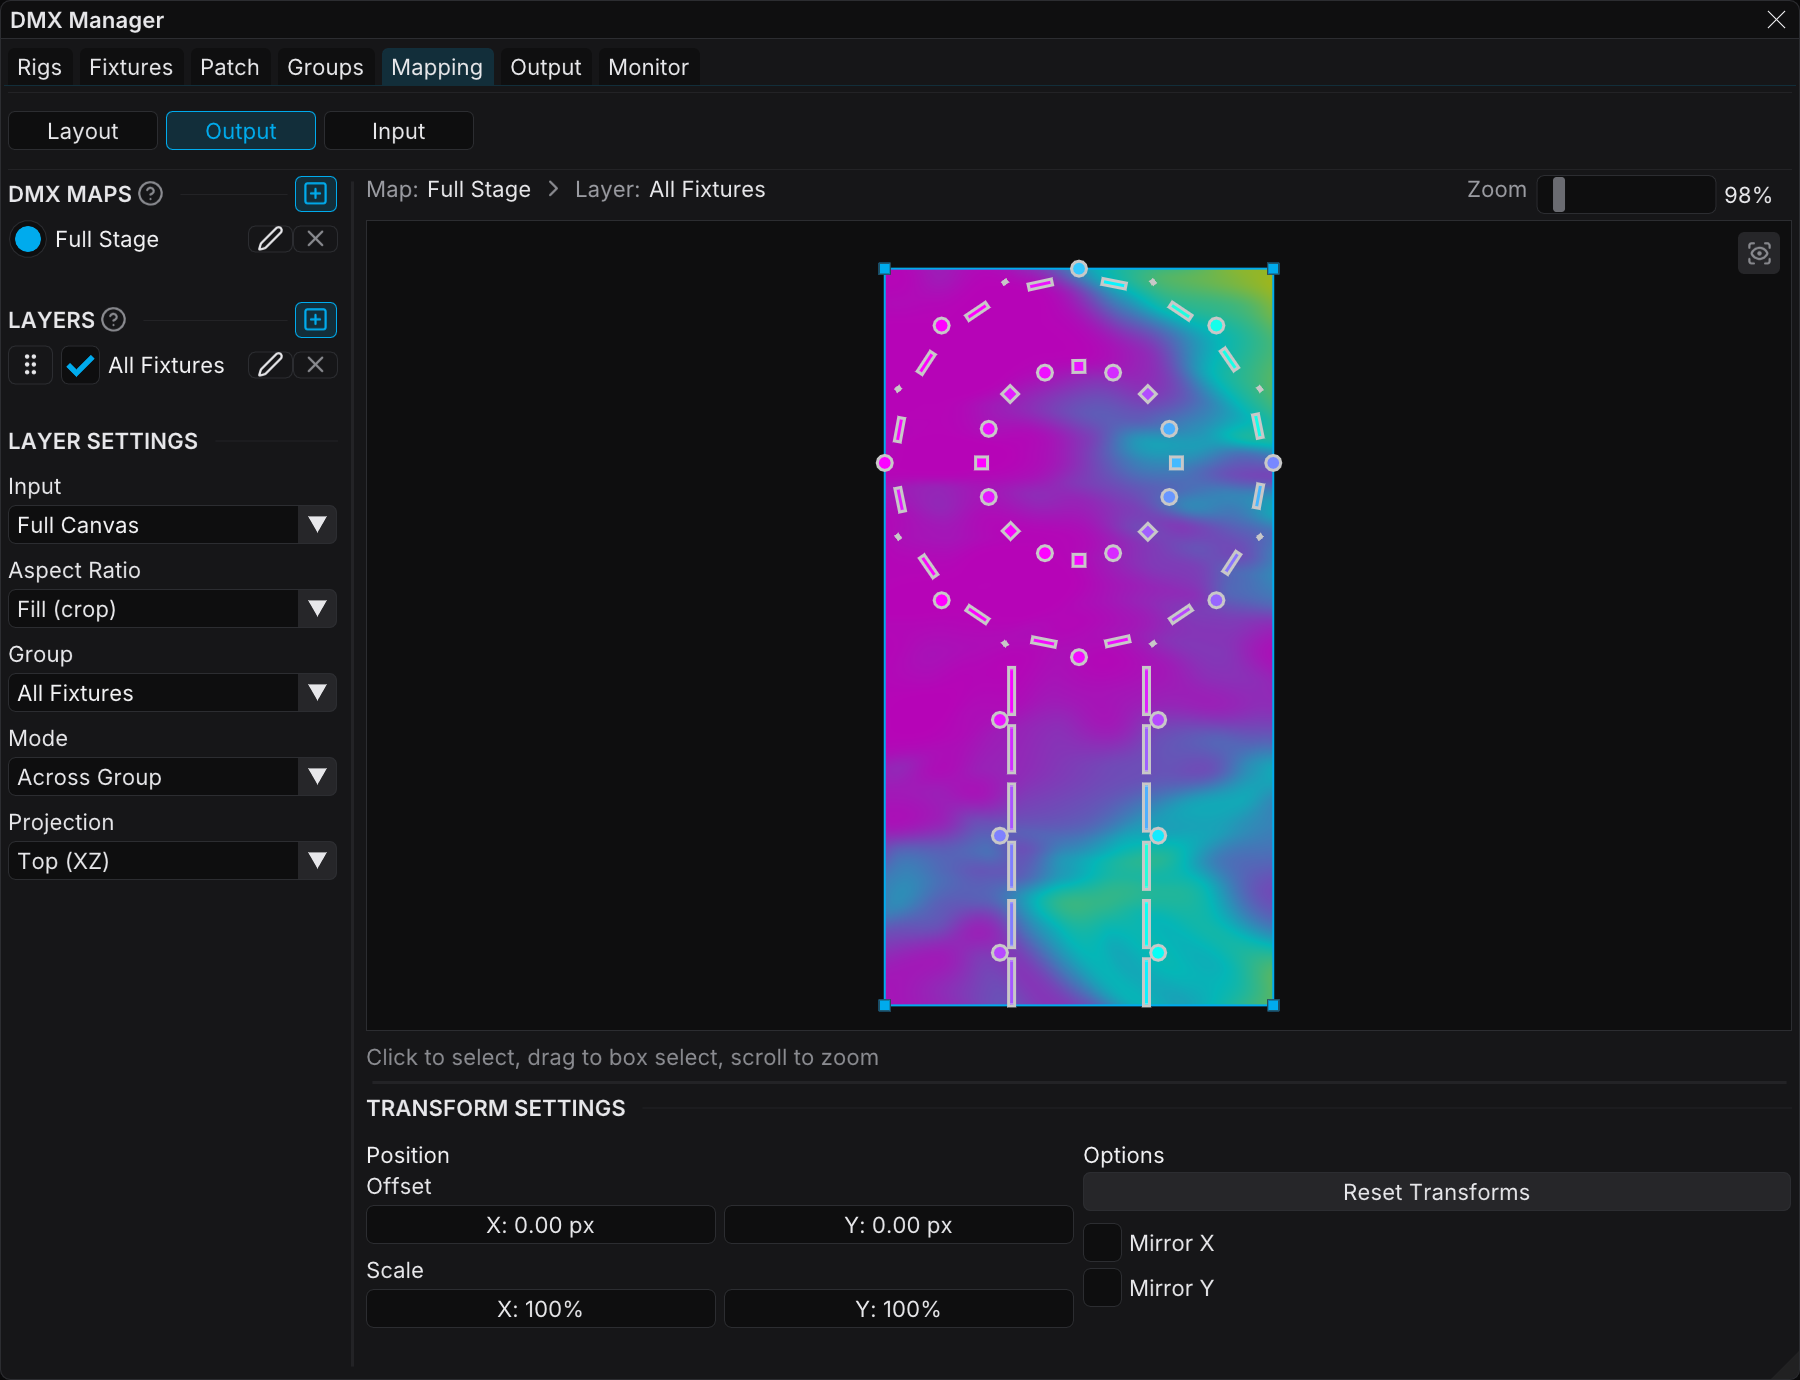Select the Mapping tab
This screenshot has height=1380, width=1800.
tap(437, 67)
